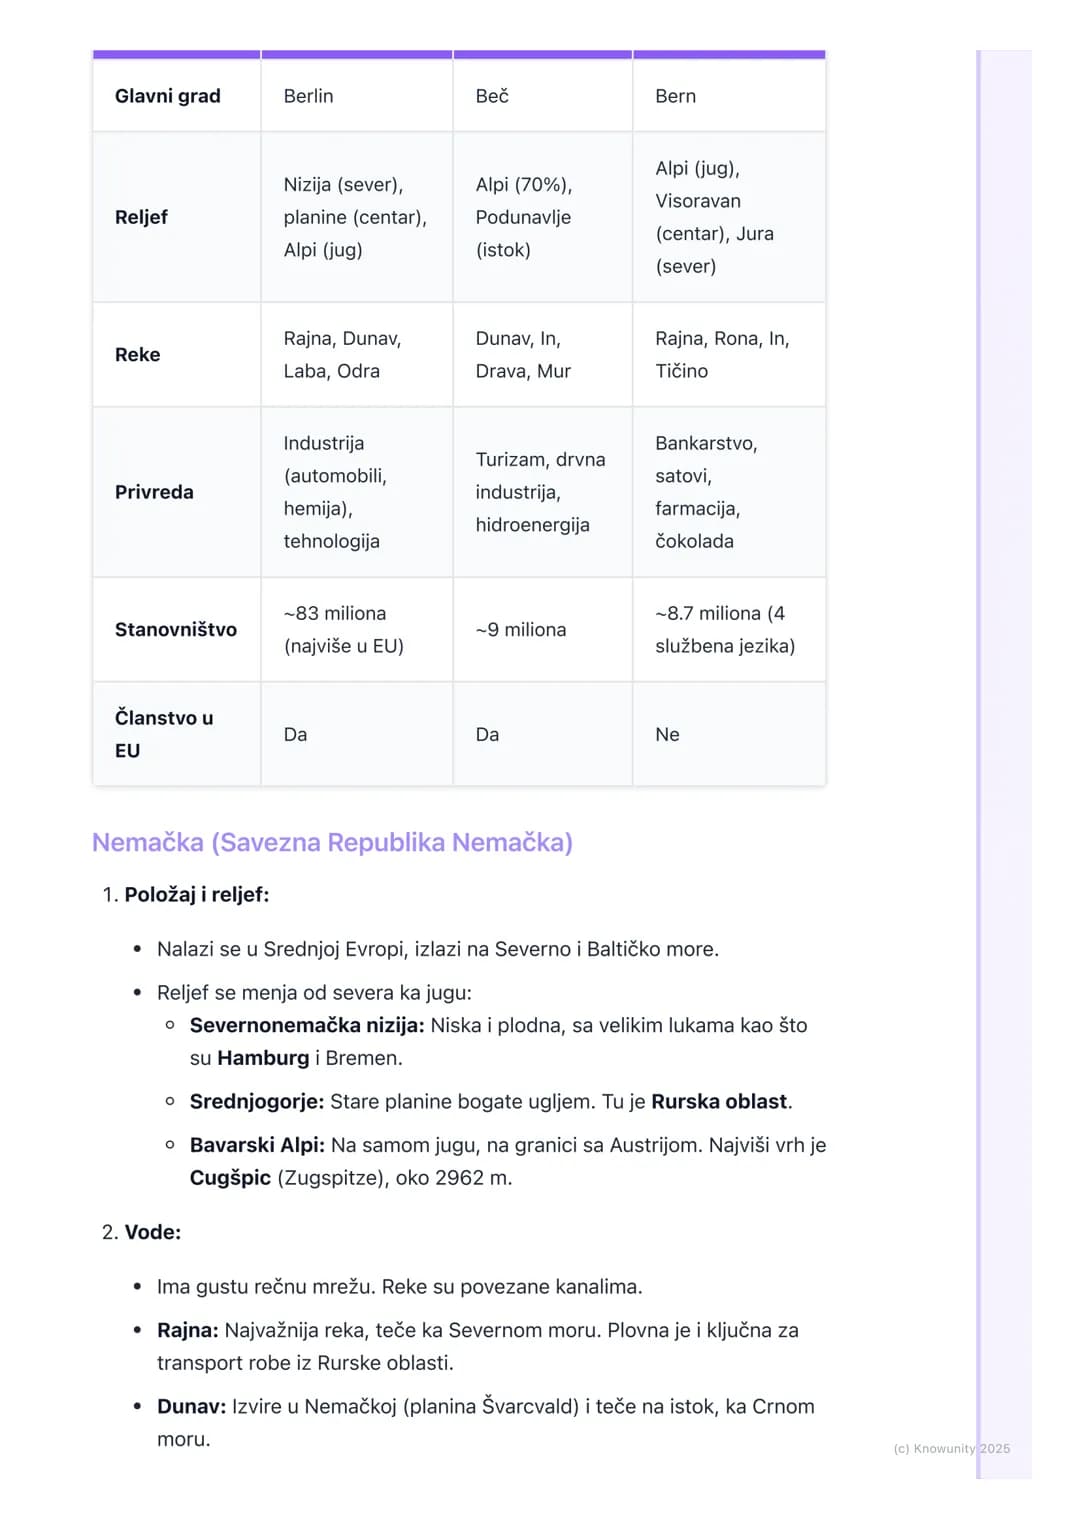Select the Ne cell for EU membership

coord(729,734)
